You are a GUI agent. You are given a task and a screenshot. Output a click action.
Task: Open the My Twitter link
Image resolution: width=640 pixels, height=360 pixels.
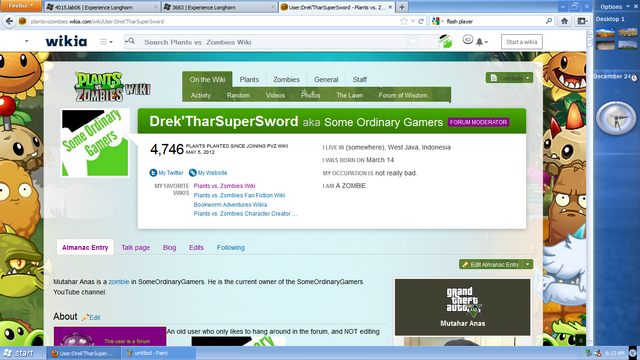click(166, 173)
